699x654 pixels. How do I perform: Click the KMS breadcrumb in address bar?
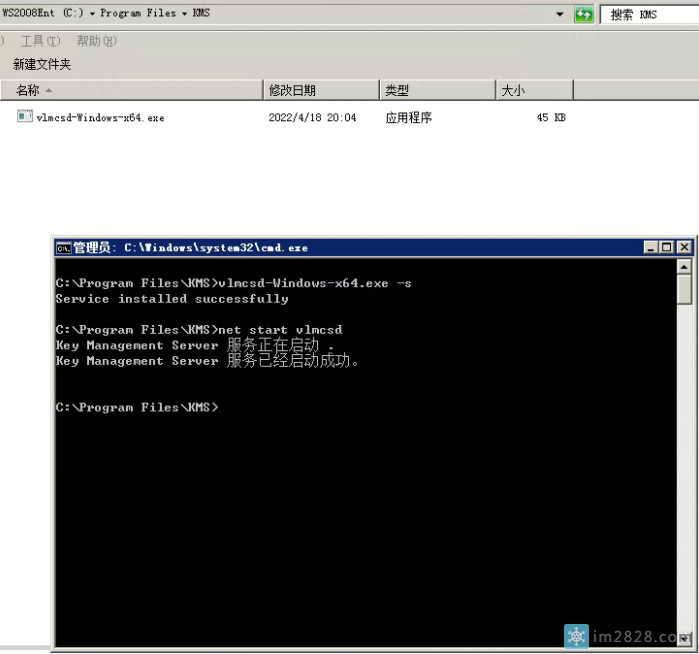(201, 13)
